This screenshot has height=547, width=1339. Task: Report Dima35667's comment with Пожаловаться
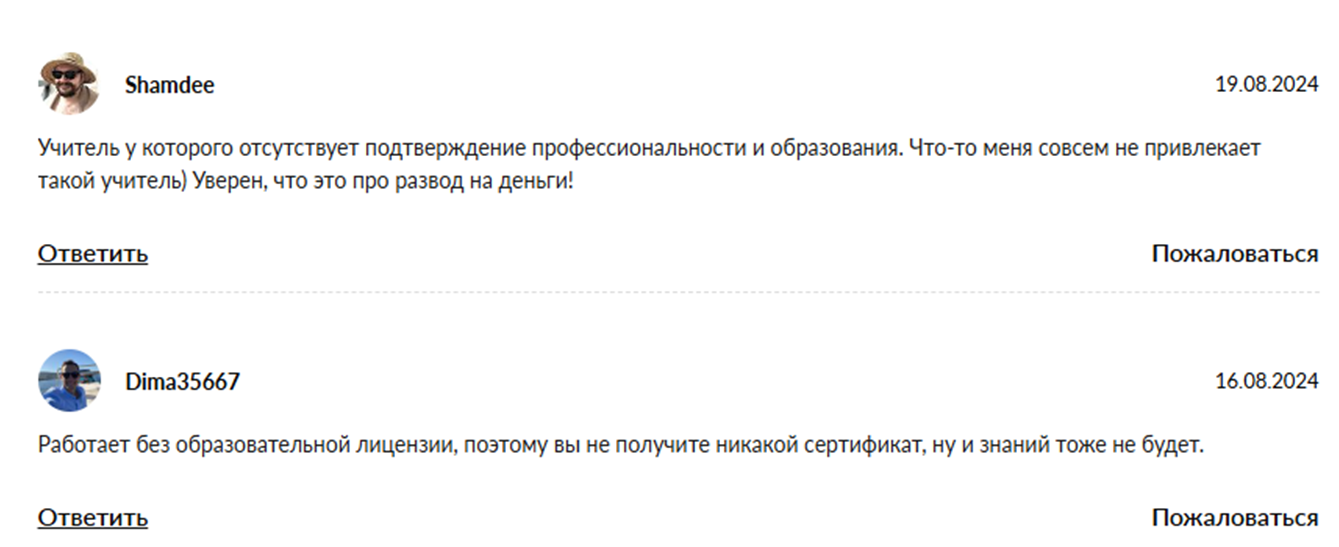pyautogui.click(x=1234, y=517)
